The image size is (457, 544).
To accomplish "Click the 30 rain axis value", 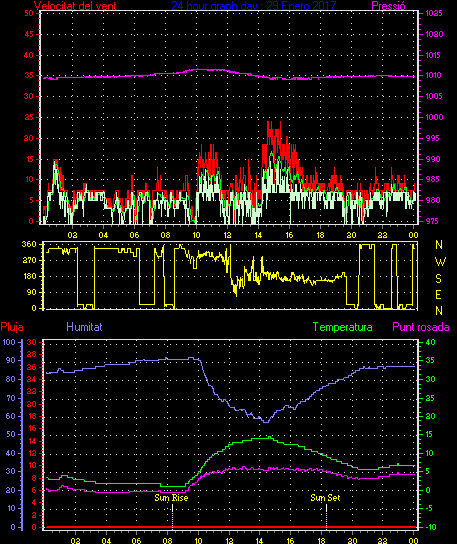I will [x=32, y=342].
